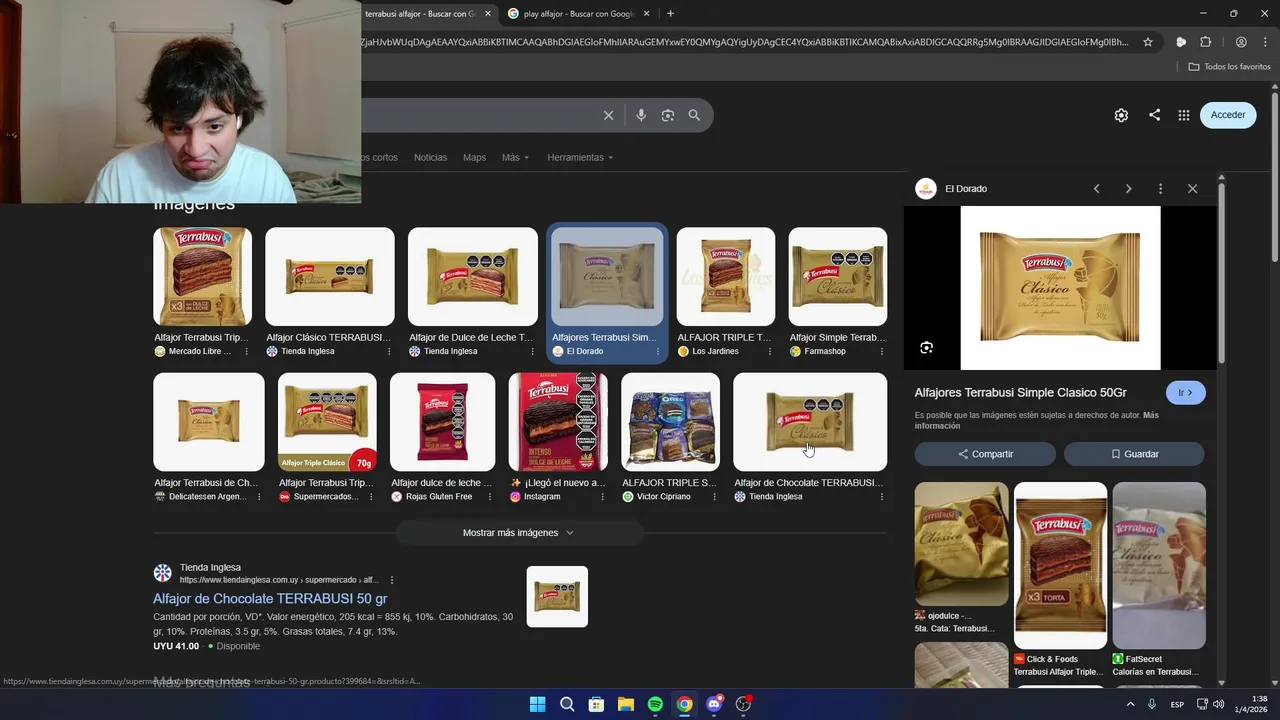The width and height of the screenshot is (1280, 720).
Task: Open the Google apps grid
Action: [x=1184, y=115]
